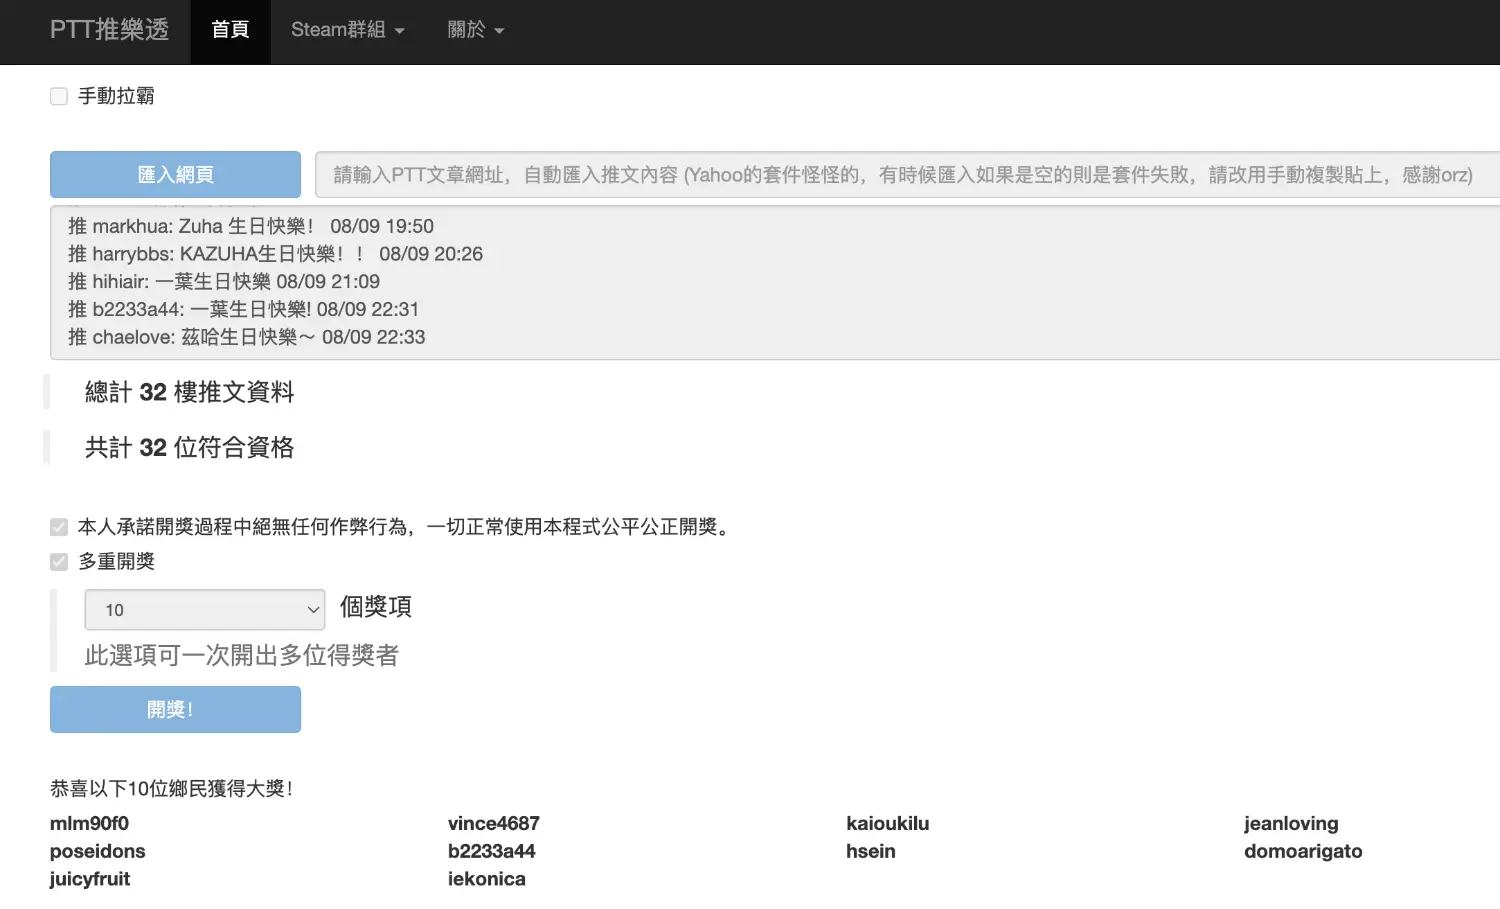Click winner name vince4687

point(493,824)
